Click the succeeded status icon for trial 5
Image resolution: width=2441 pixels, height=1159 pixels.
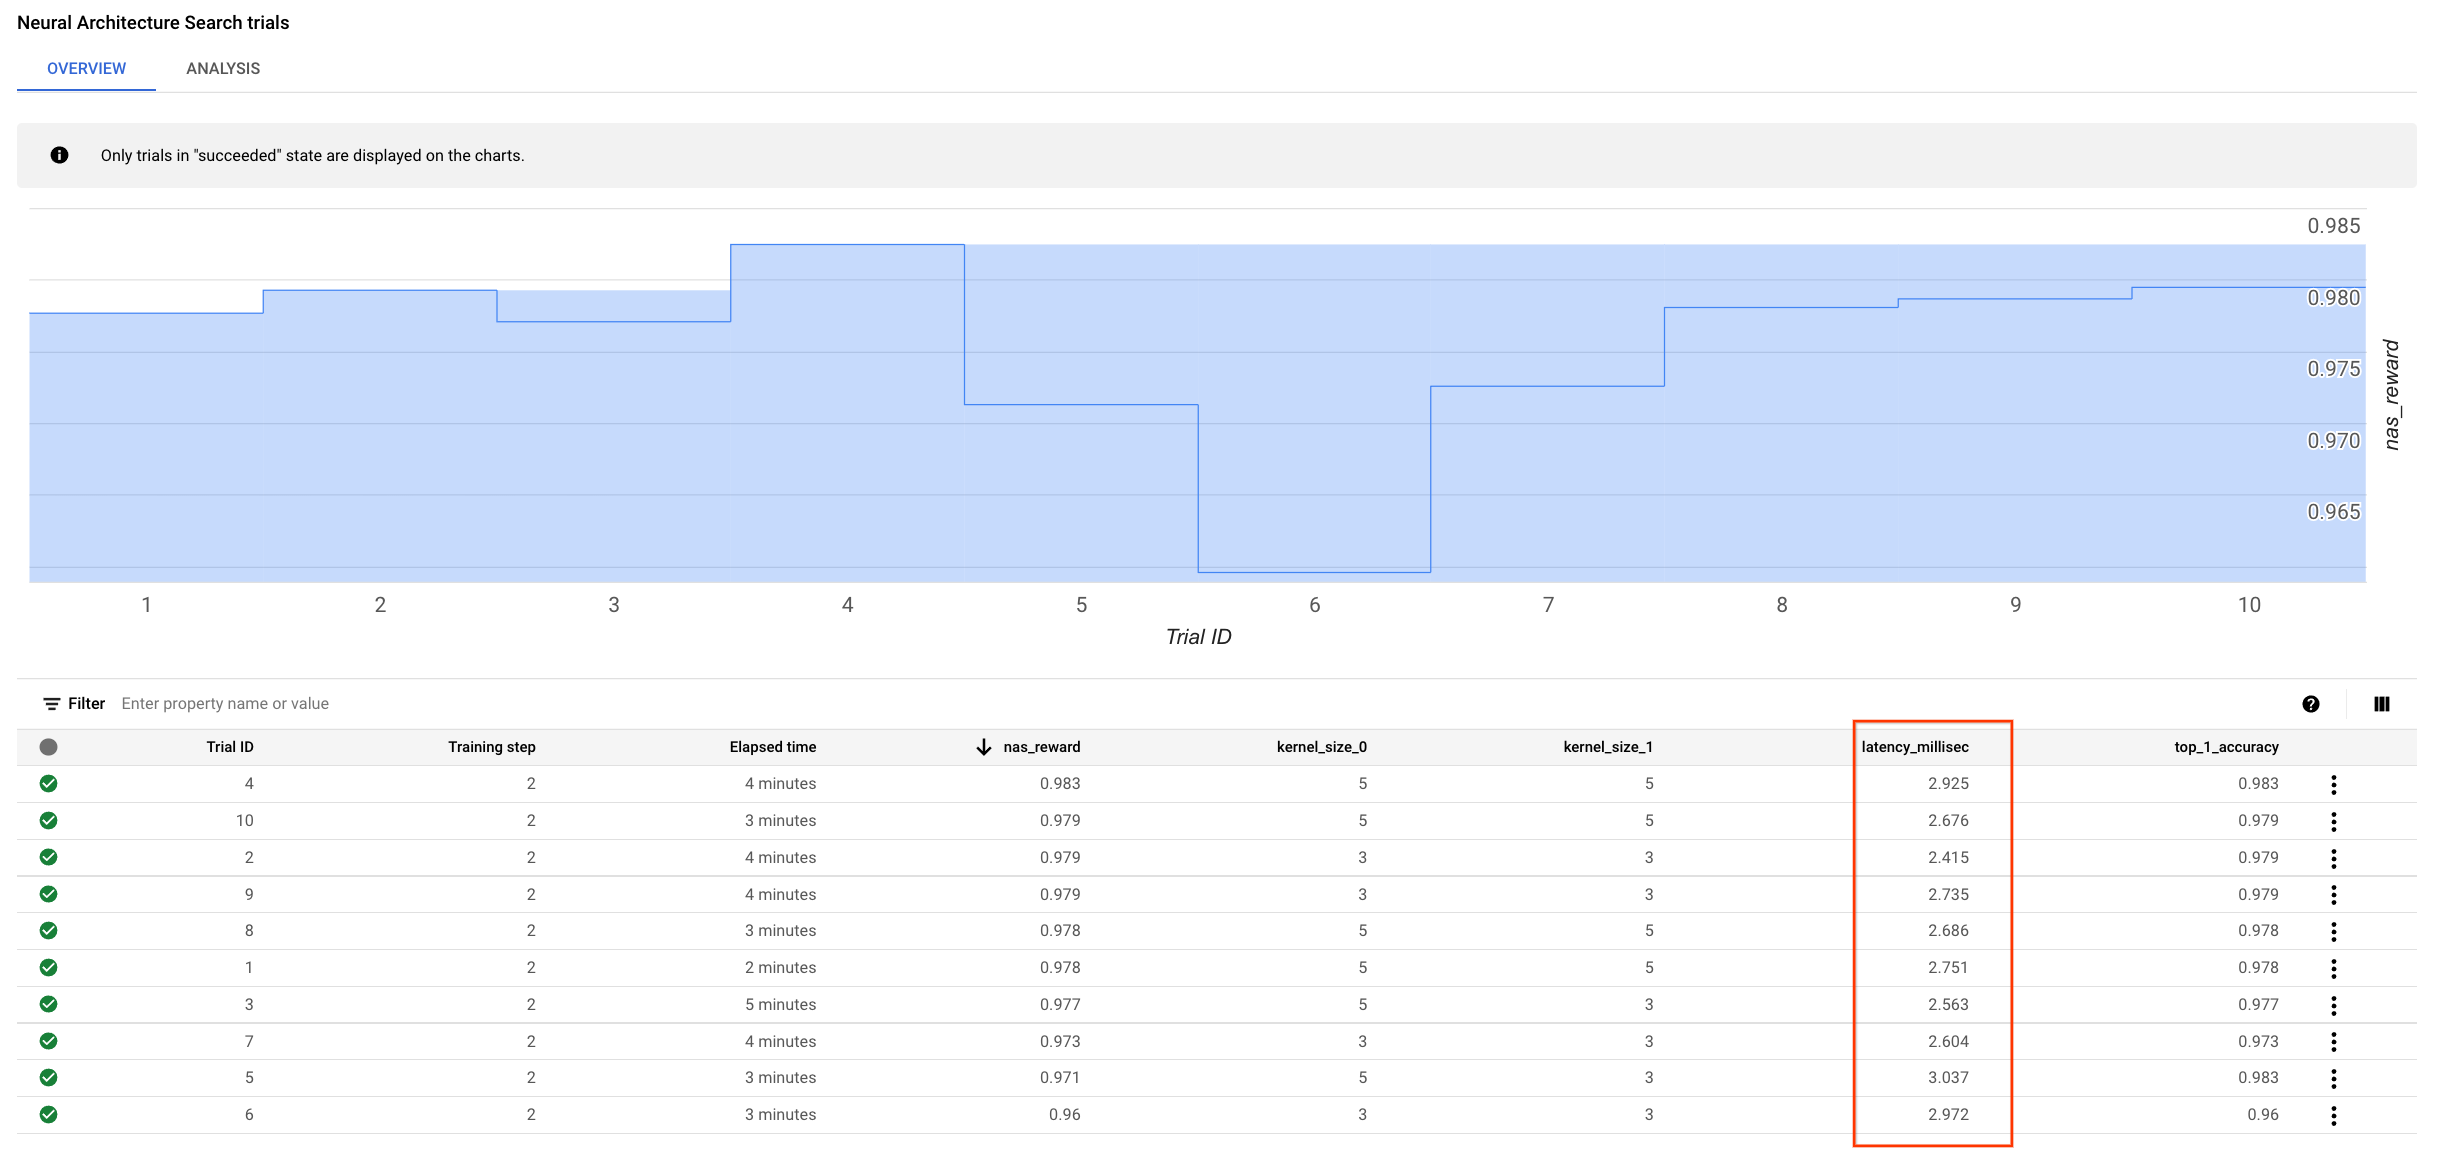(48, 1078)
